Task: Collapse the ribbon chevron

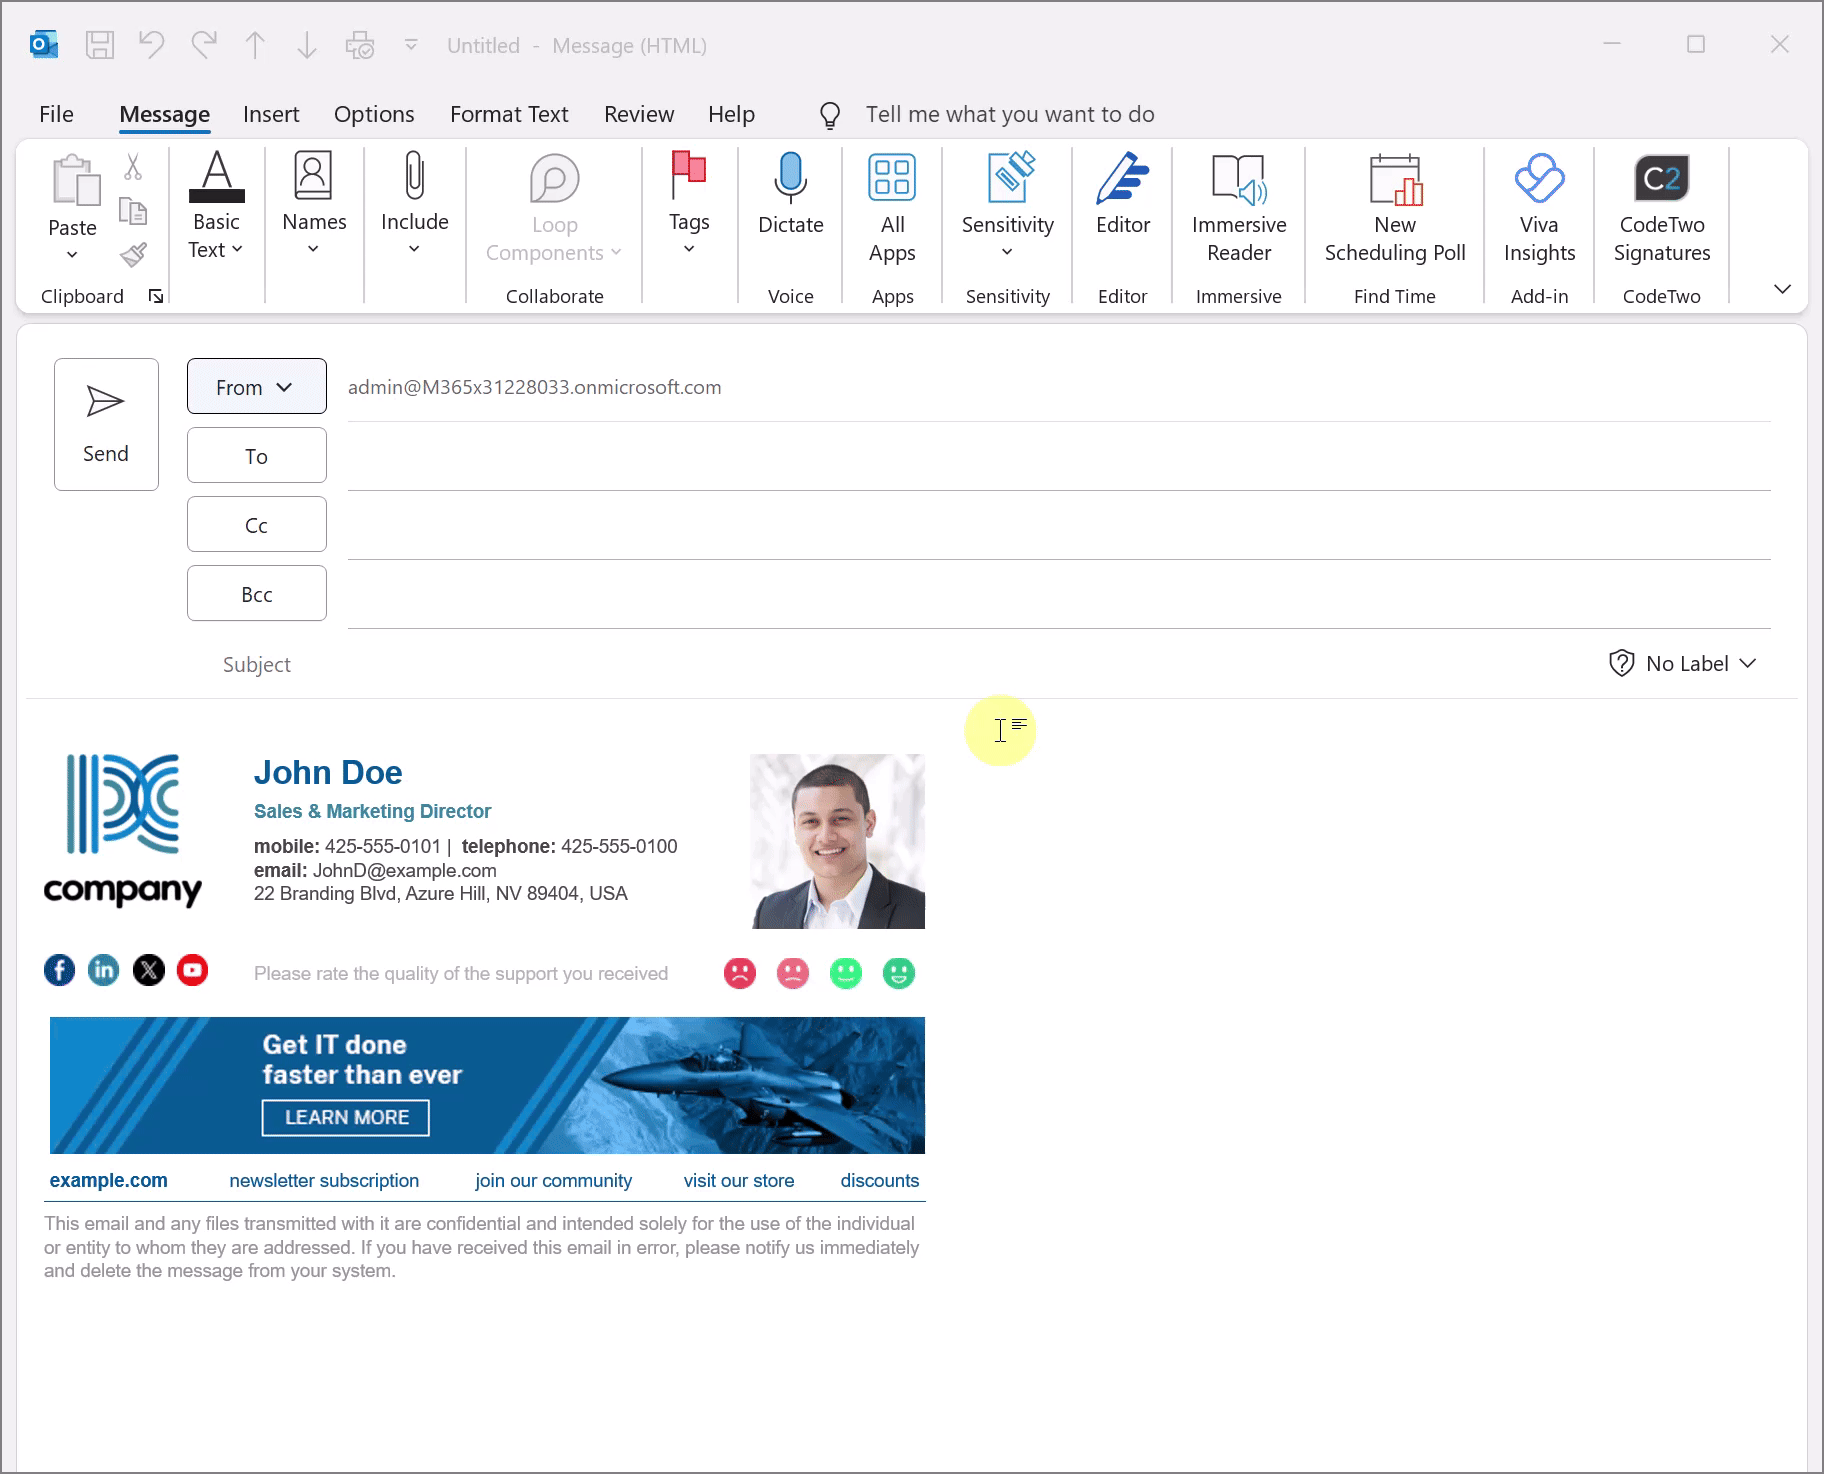Action: [1781, 289]
